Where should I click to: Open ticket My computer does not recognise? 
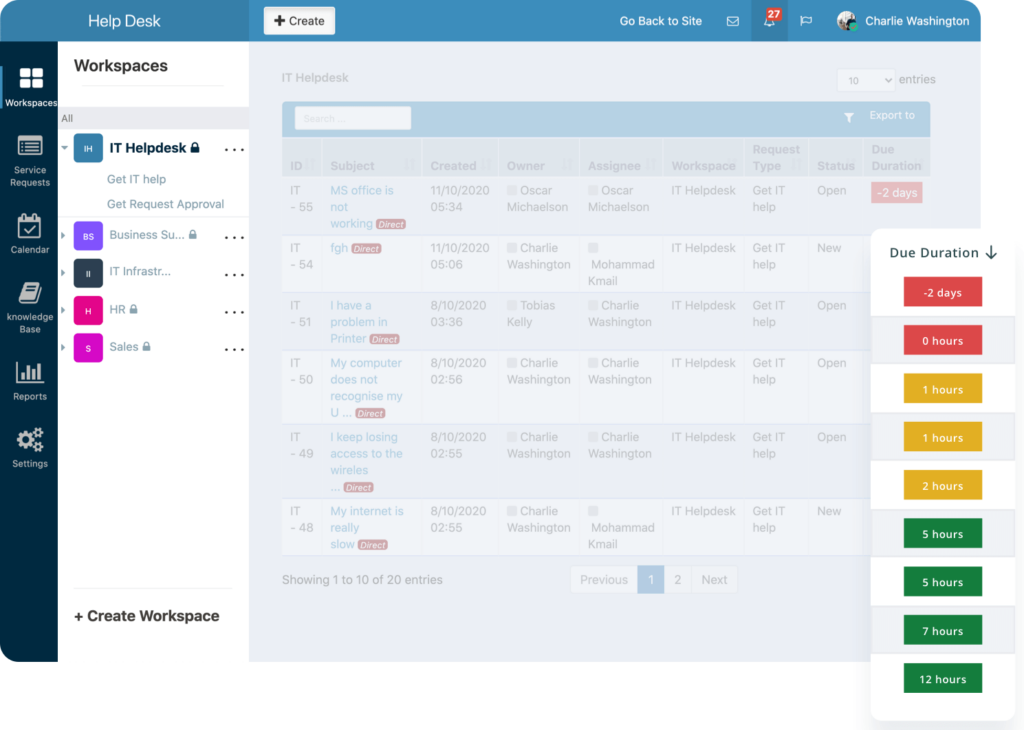coord(366,388)
